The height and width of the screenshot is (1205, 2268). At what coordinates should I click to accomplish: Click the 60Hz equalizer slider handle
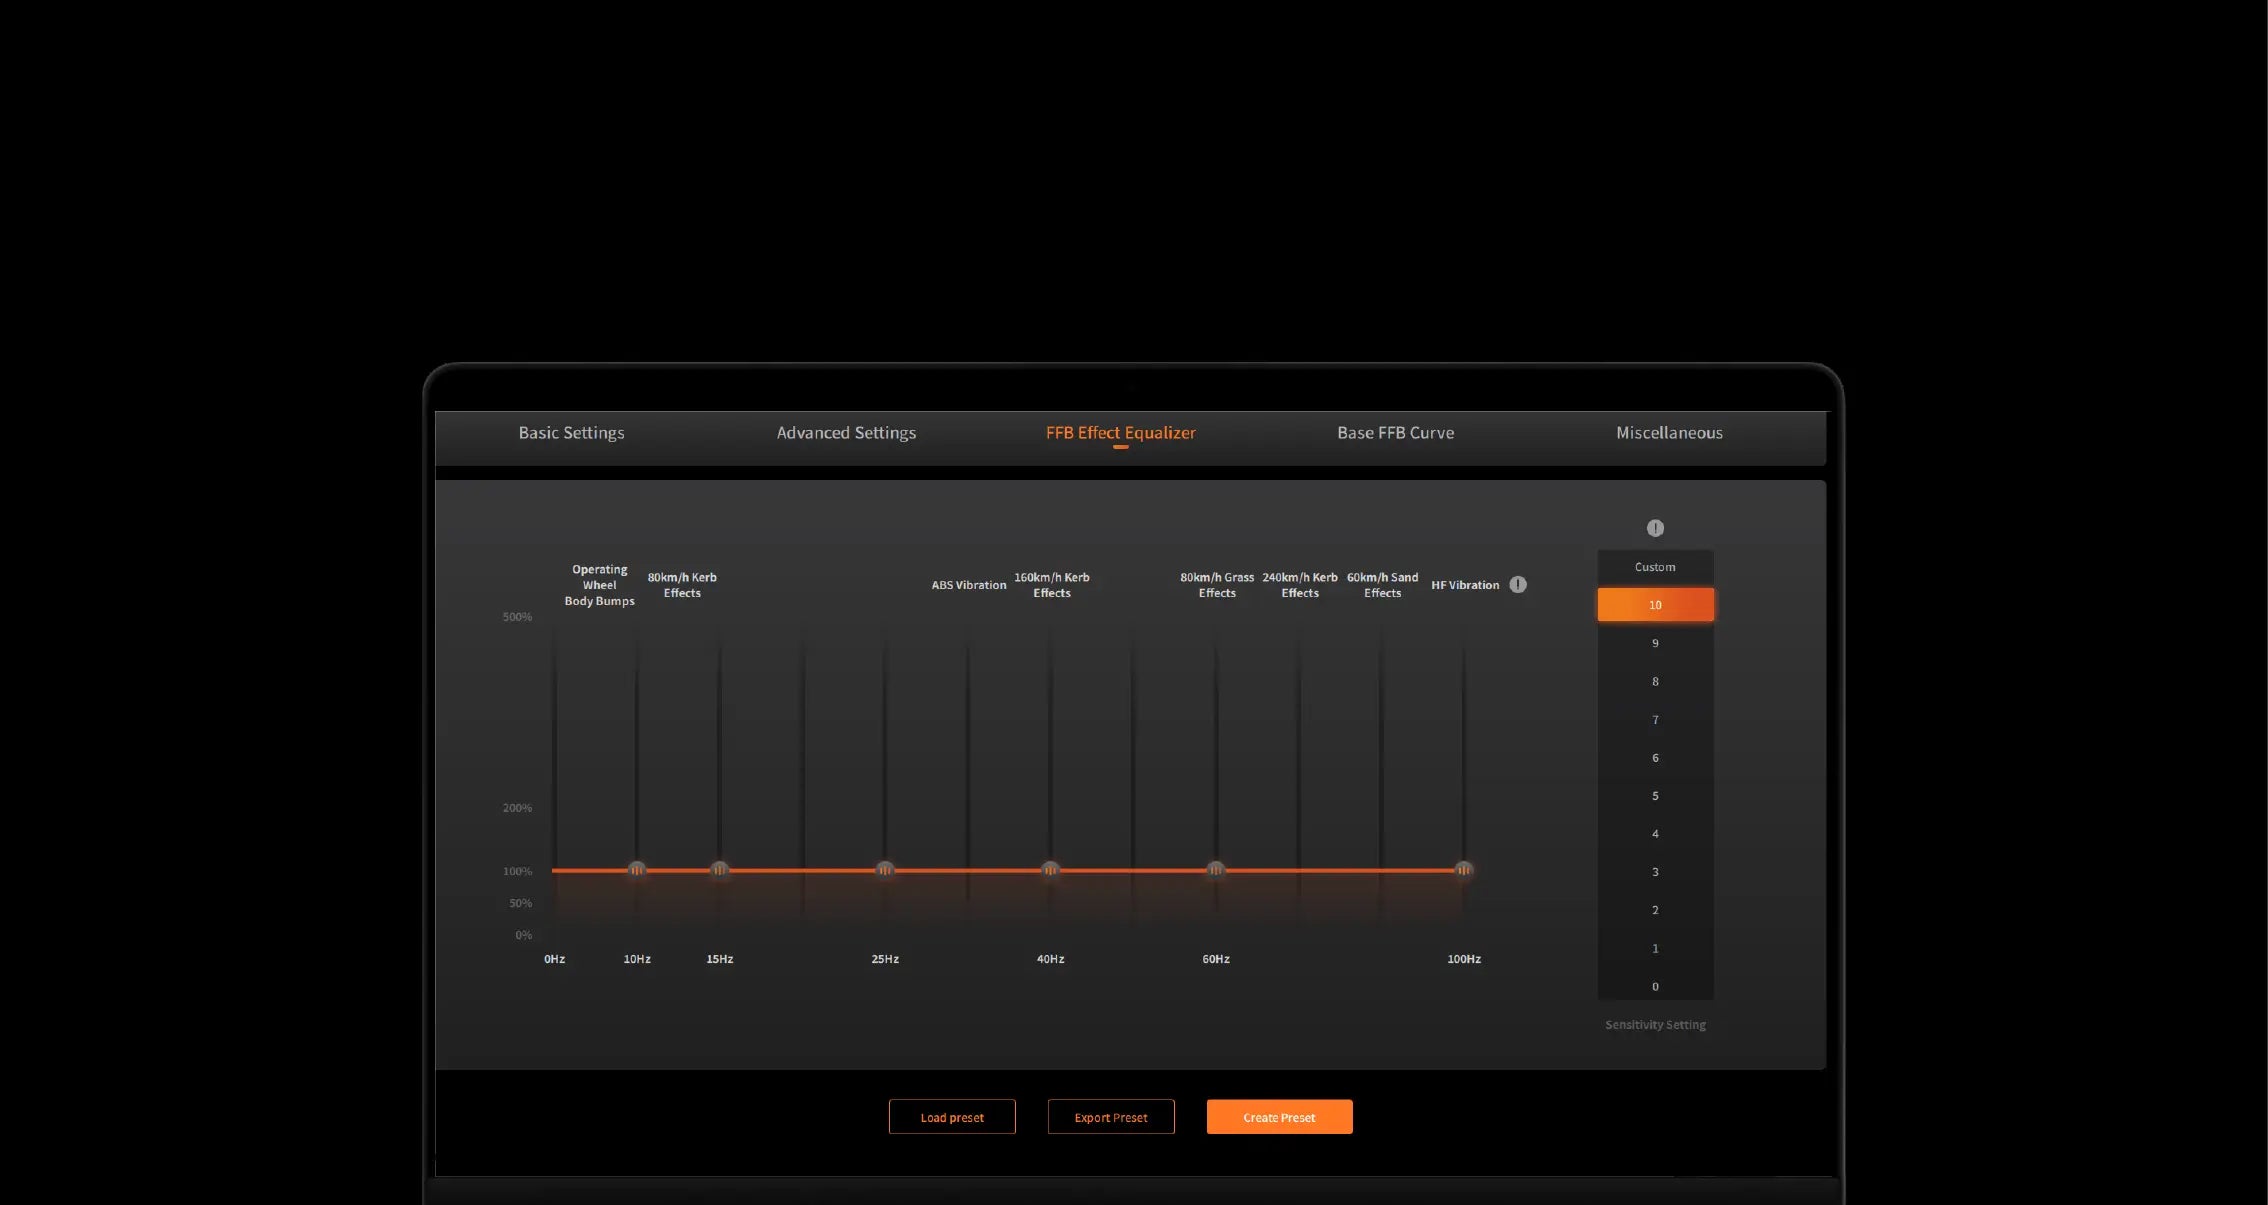click(x=1216, y=870)
